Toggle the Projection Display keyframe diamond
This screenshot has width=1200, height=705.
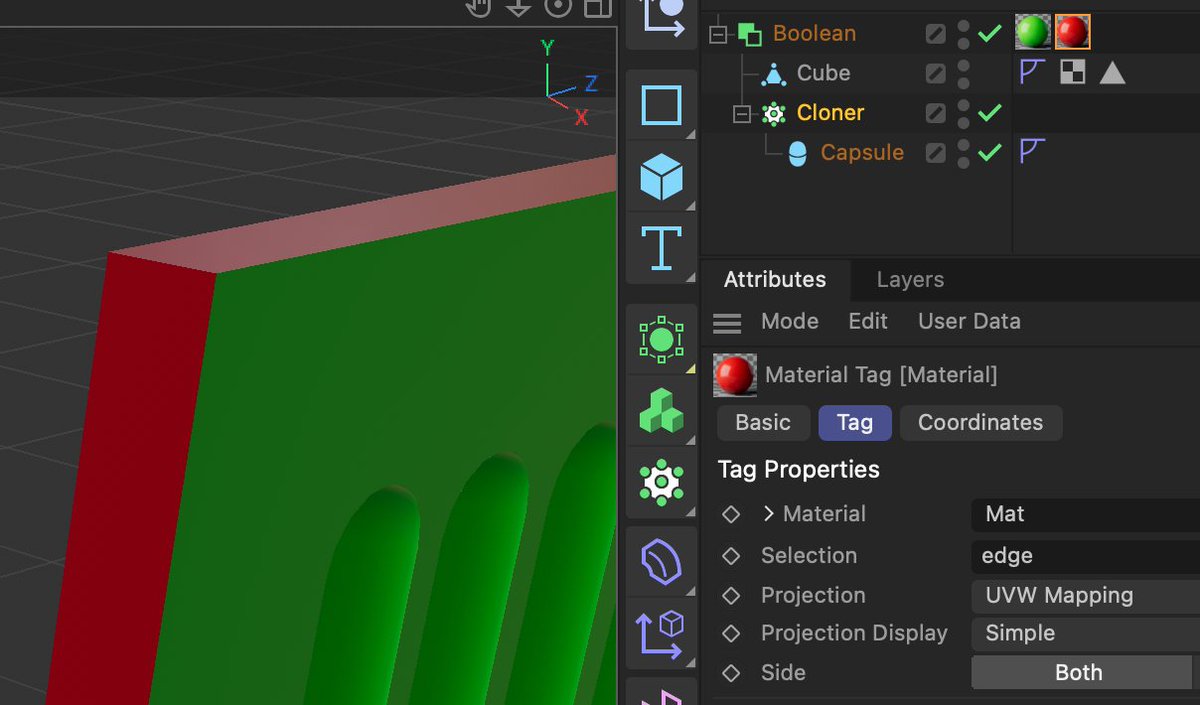pos(731,633)
